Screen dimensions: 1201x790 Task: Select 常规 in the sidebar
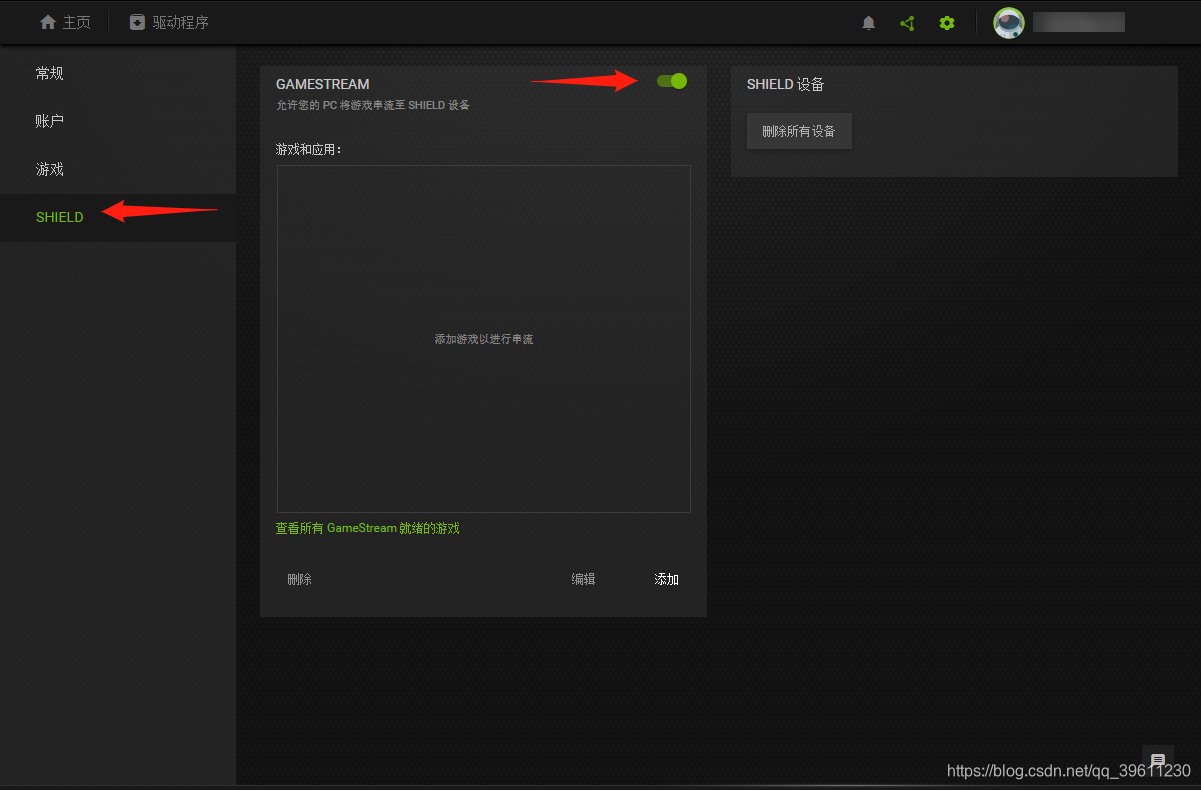118,73
